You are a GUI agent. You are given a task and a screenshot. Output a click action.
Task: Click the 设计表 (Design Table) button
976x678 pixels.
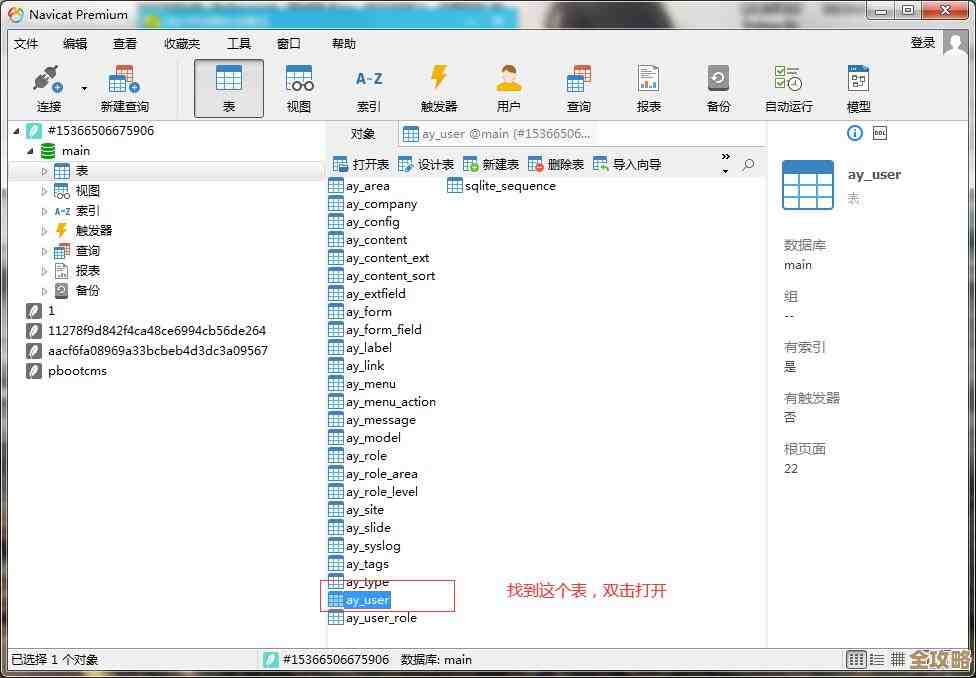(x=426, y=164)
